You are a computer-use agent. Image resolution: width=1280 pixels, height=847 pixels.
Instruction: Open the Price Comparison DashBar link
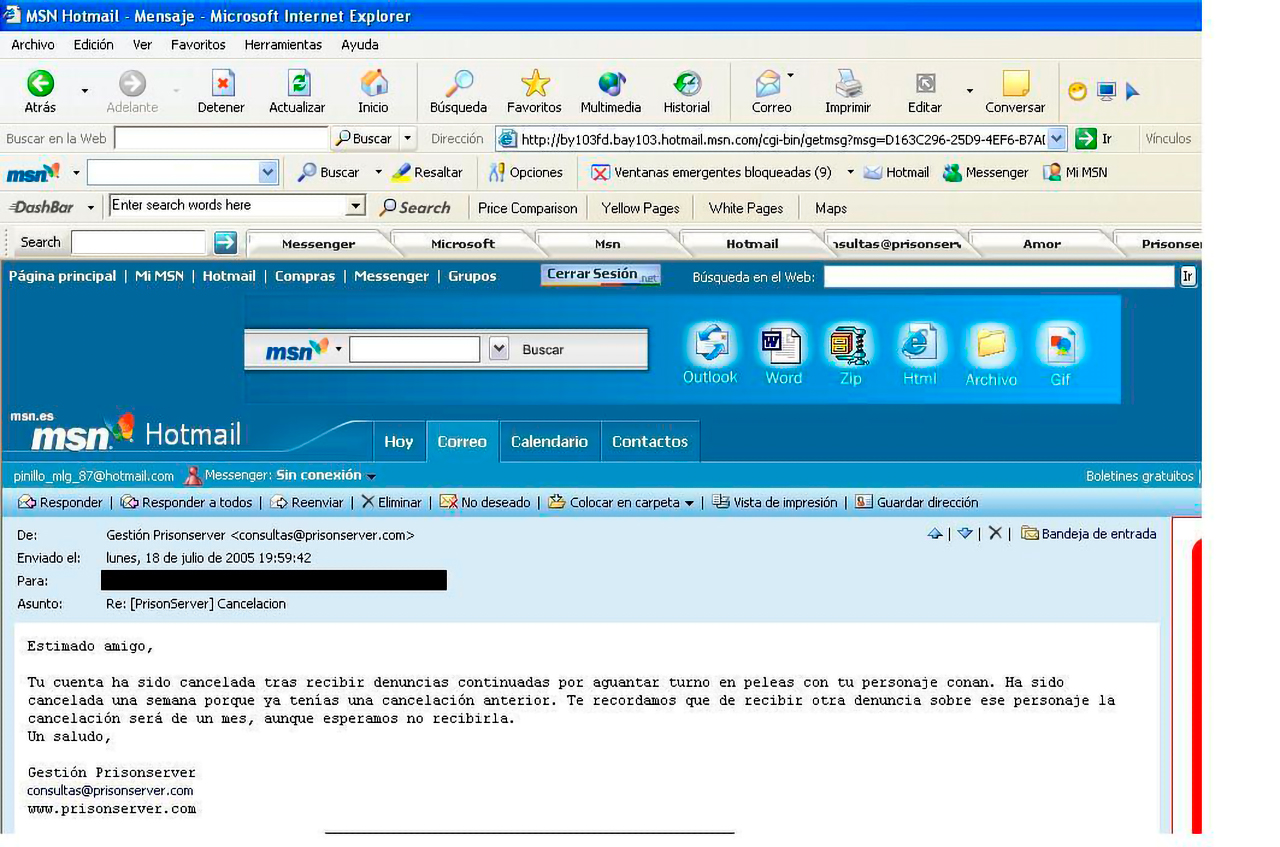(x=528, y=208)
